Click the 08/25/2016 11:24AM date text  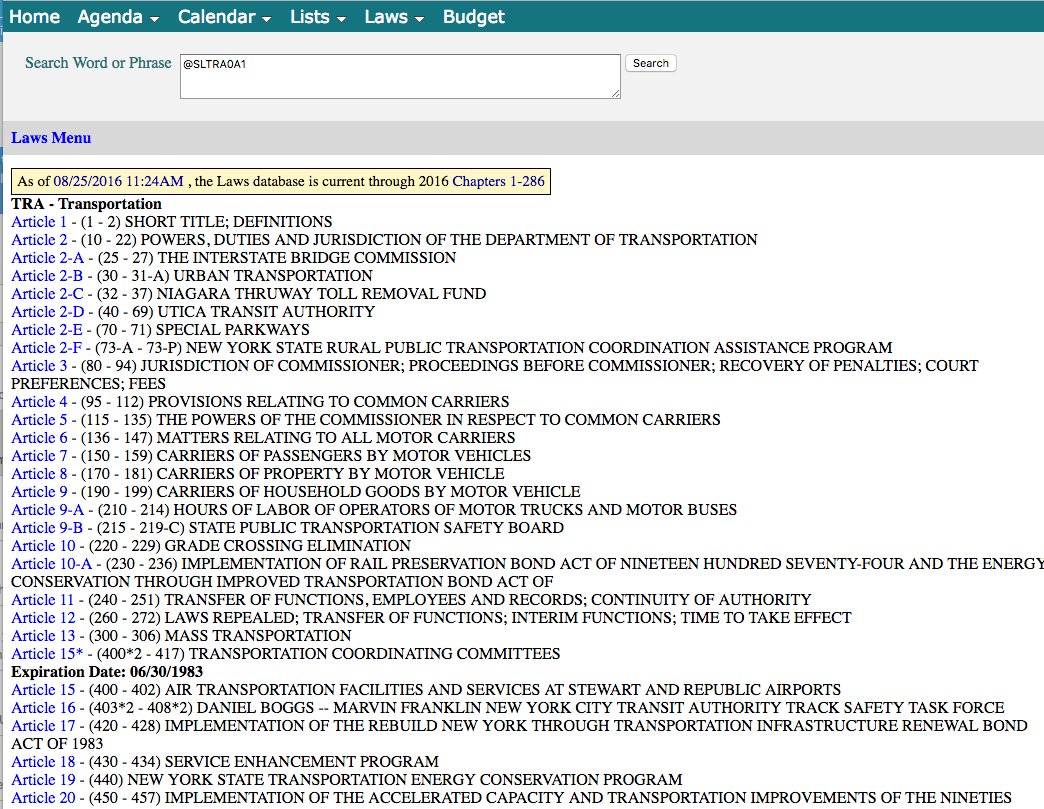[x=119, y=181]
